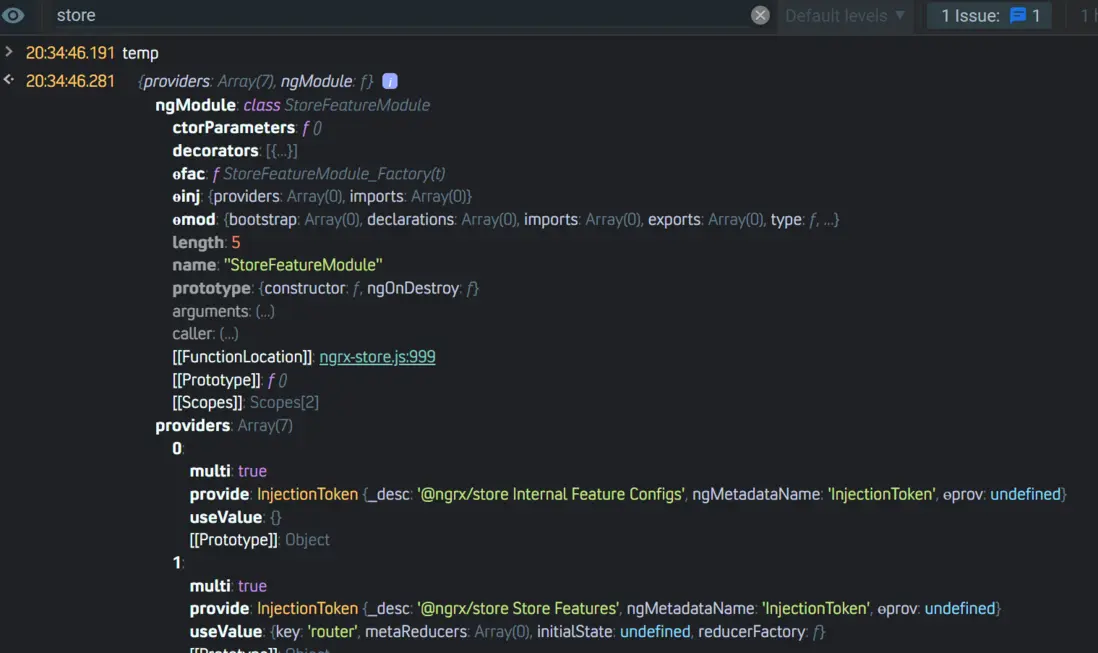Collapse the providers object result arrow
Image resolution: width=1098 pixels, height=653 pixels.
tap(9, 80)
